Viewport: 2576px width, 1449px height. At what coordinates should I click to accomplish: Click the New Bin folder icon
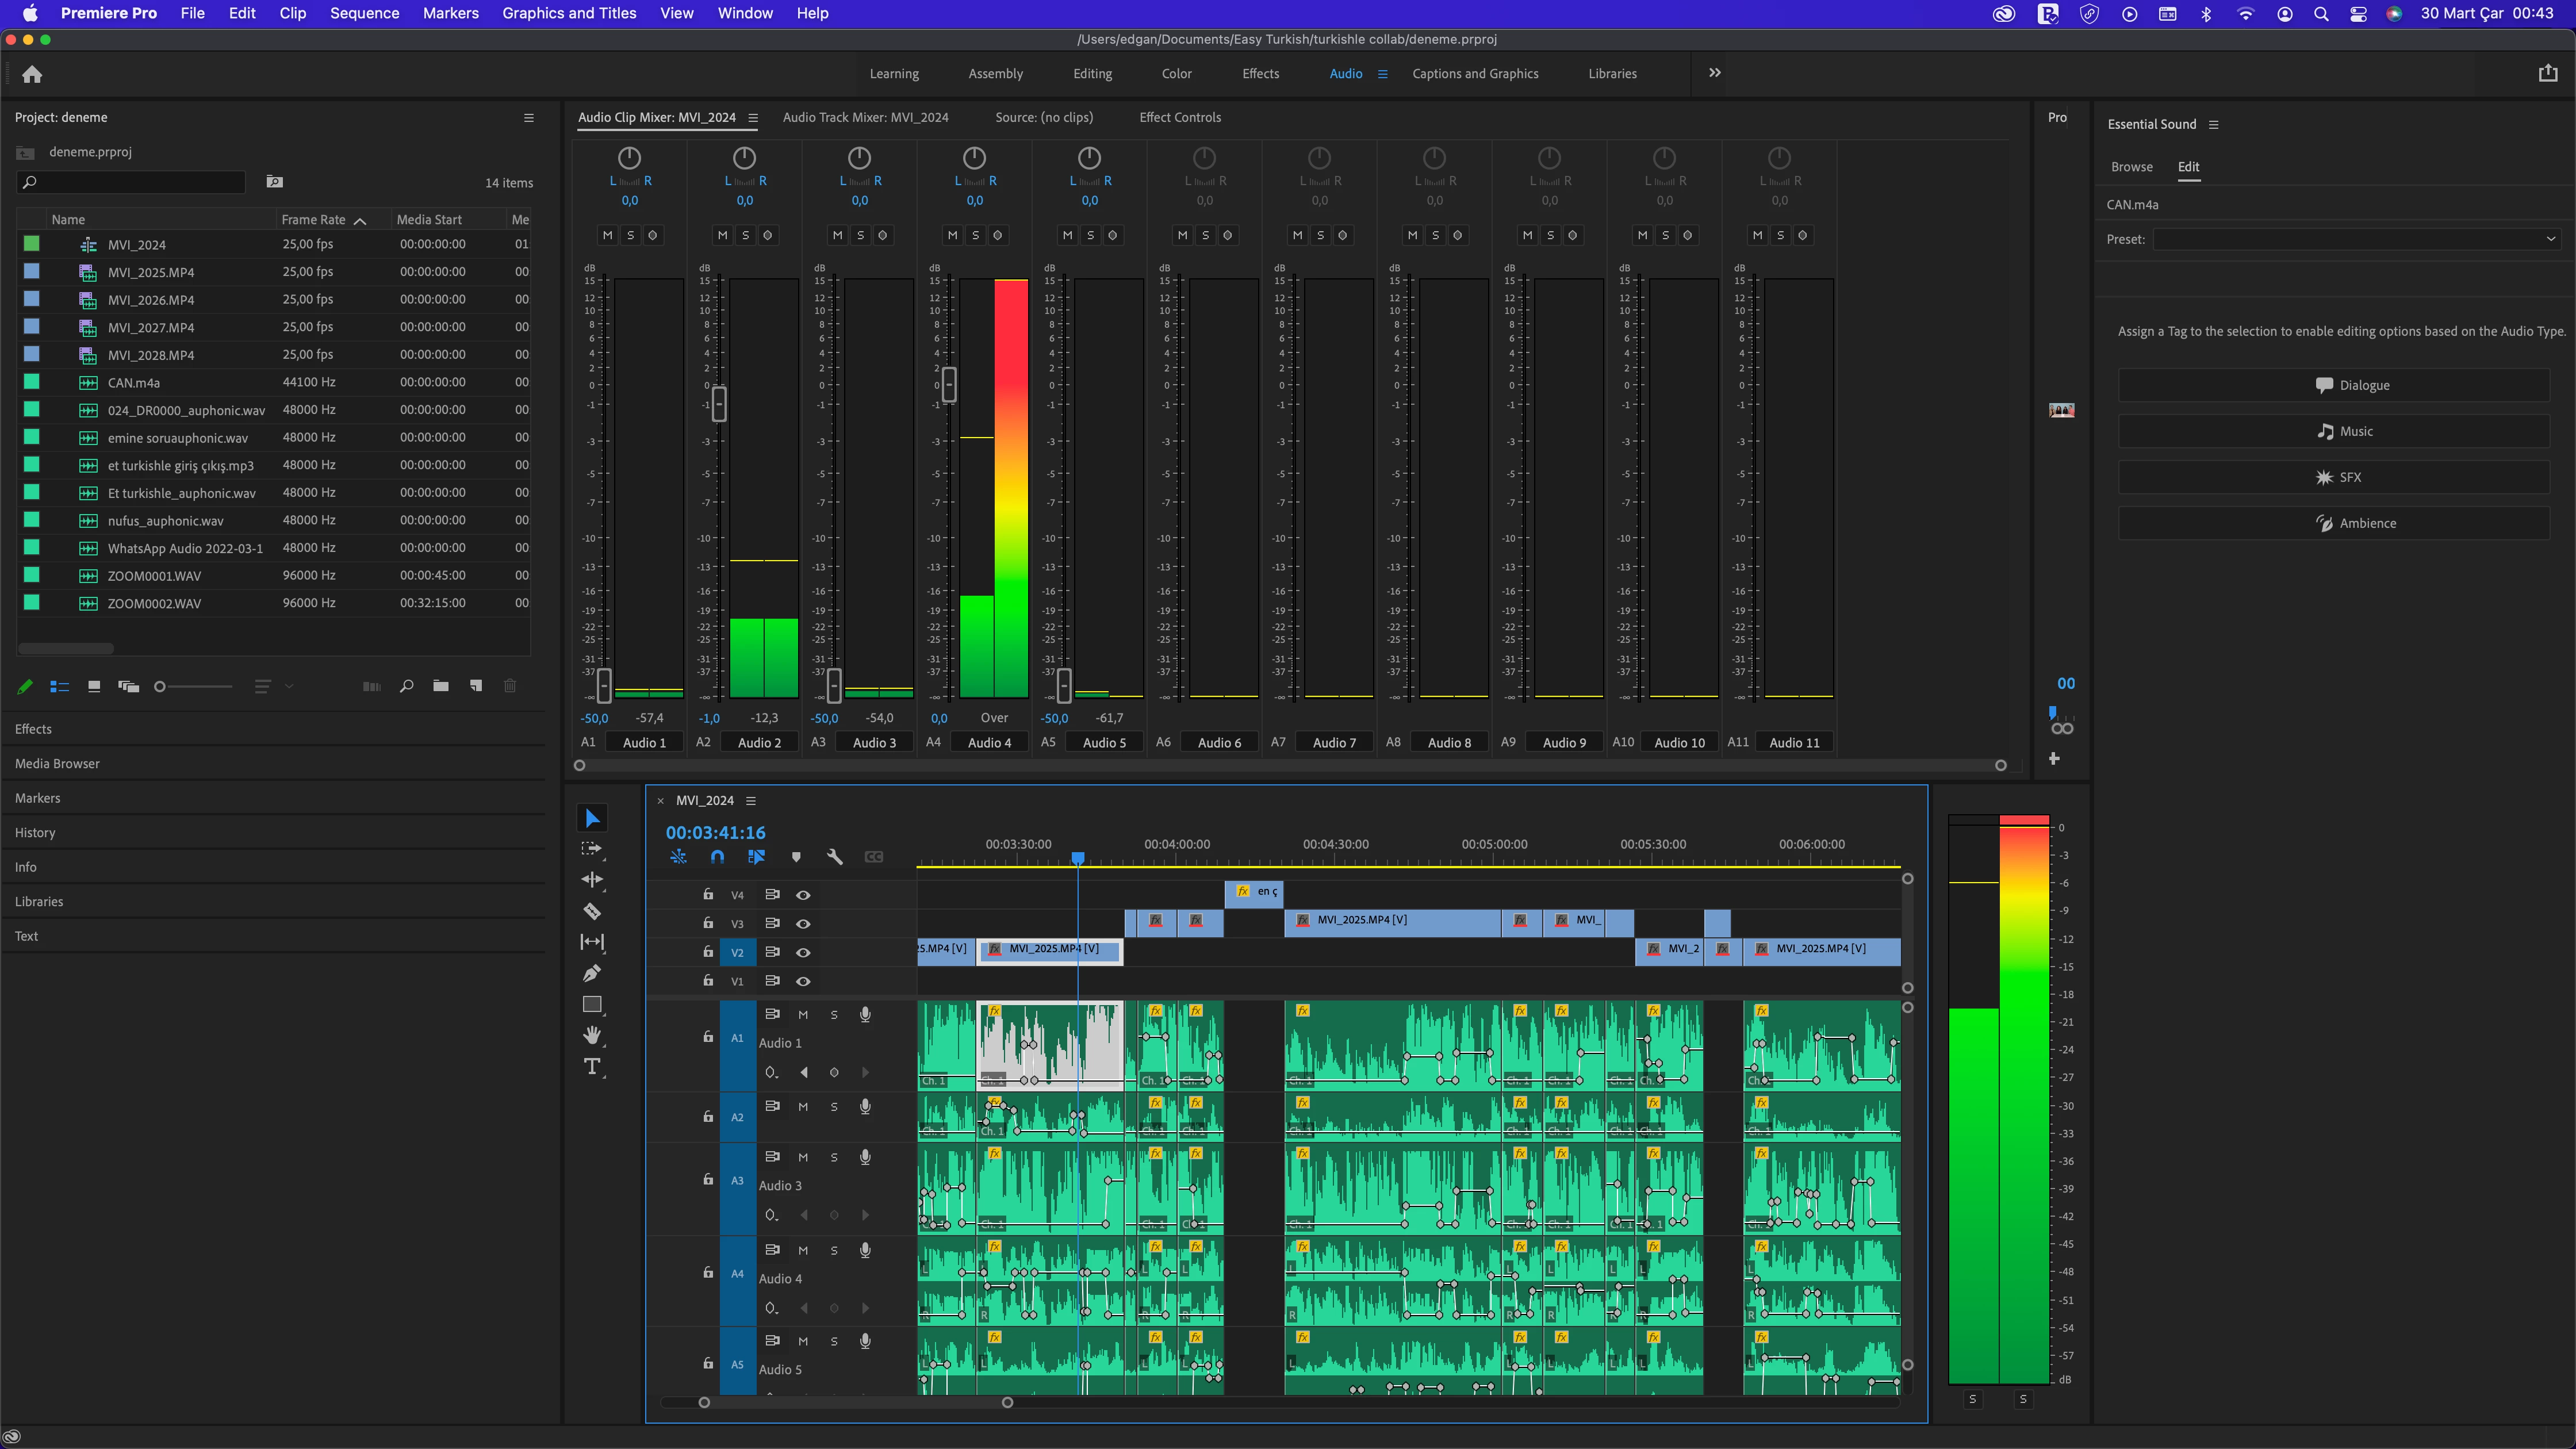tap(441, 686)
